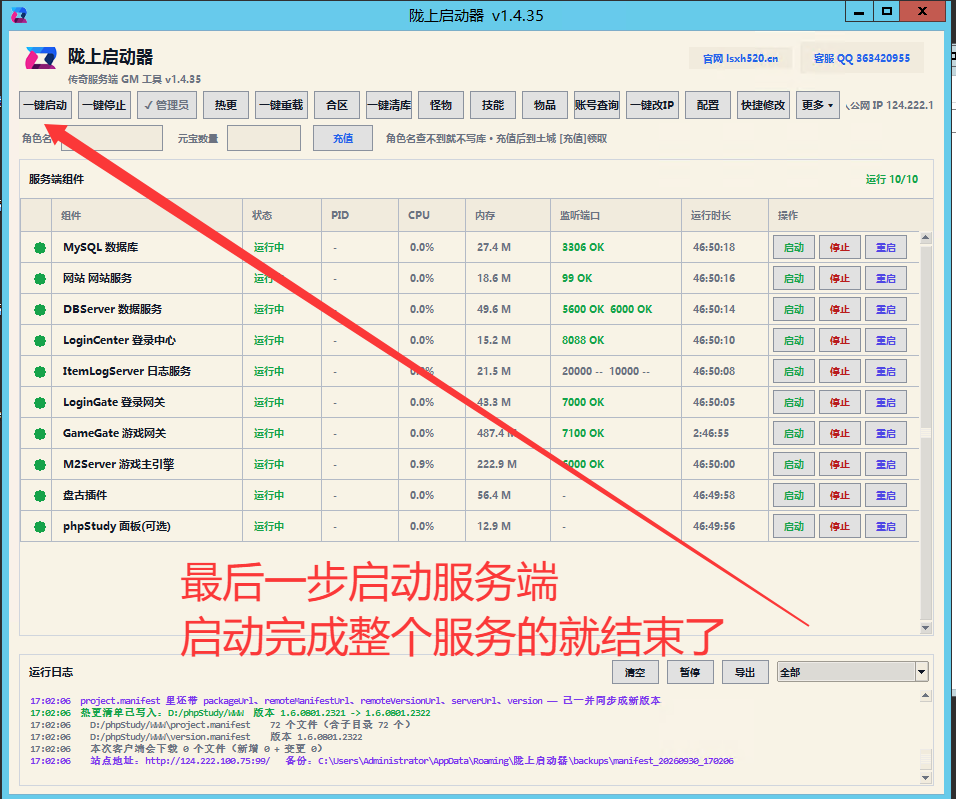Screen dimensions: 956x799
Task: Click the 运行 10/10 status text
Action: [x=891, y=179]
